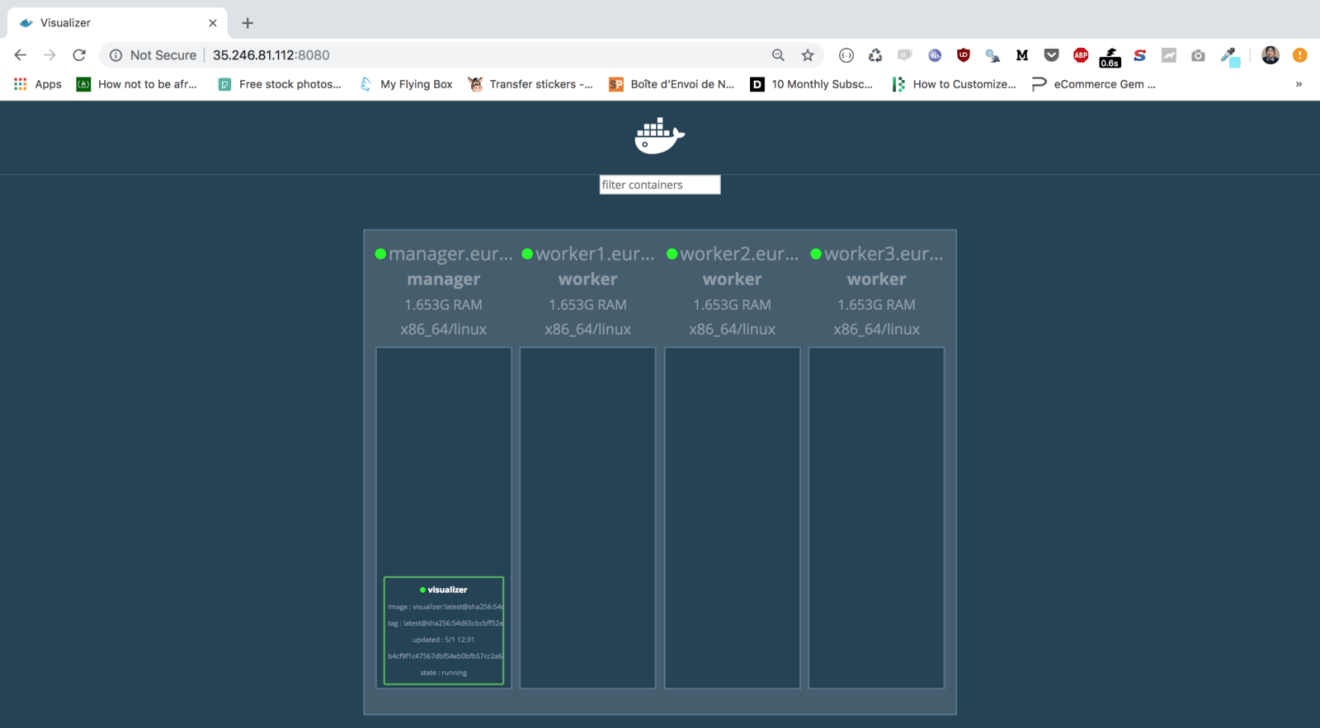
Task: Select the worker2.eur... node name
Action: pos(739,254)
